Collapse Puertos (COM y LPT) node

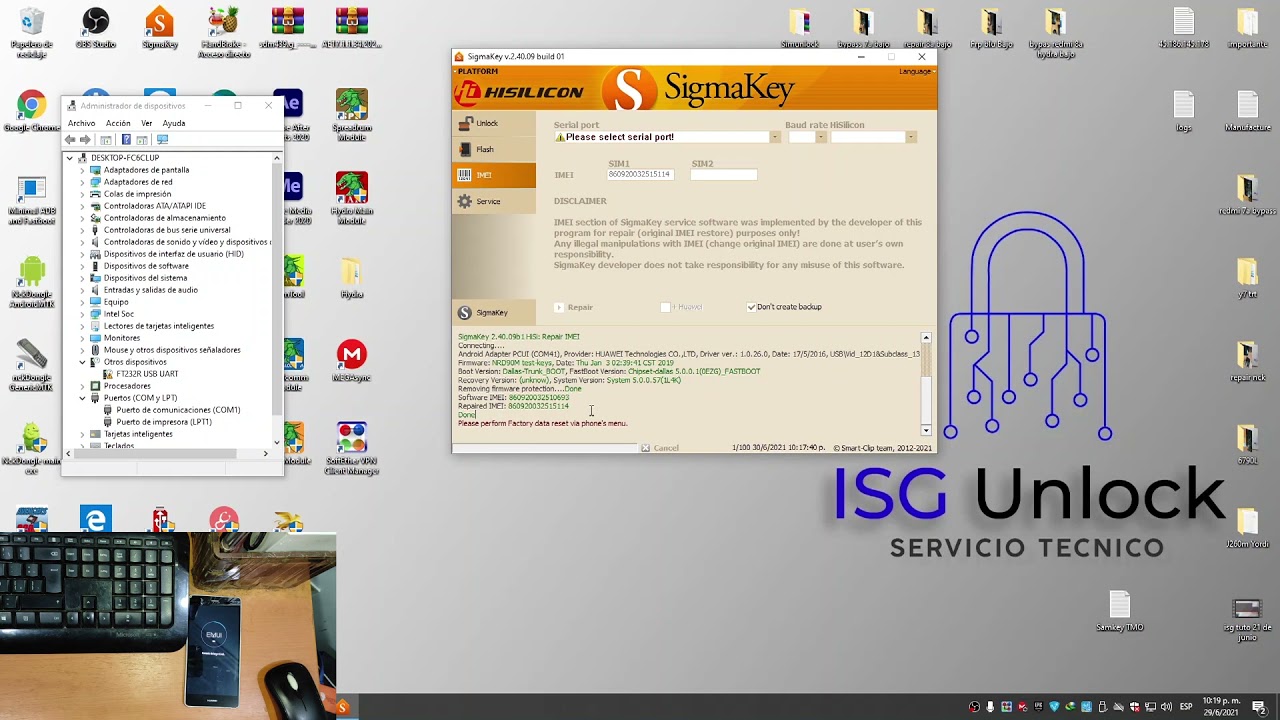83,398
